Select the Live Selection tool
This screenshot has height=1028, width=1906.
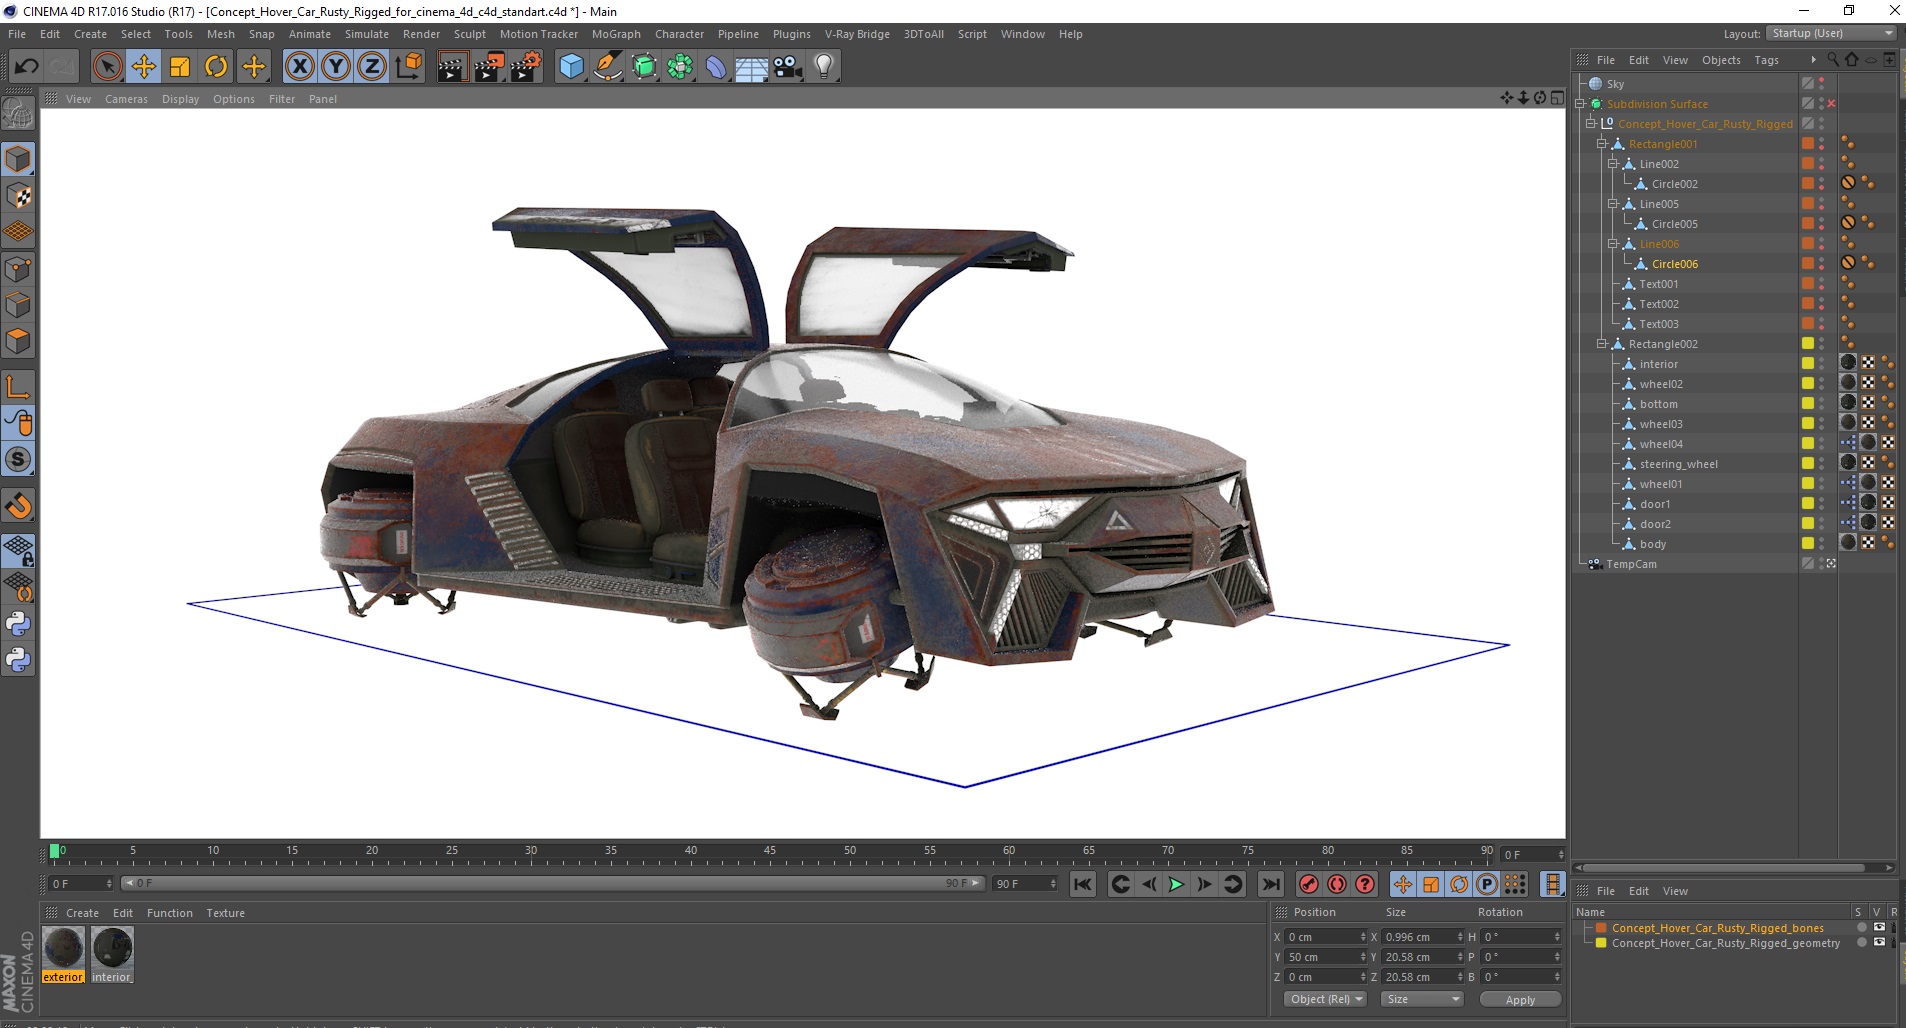(x=107, y=67)
